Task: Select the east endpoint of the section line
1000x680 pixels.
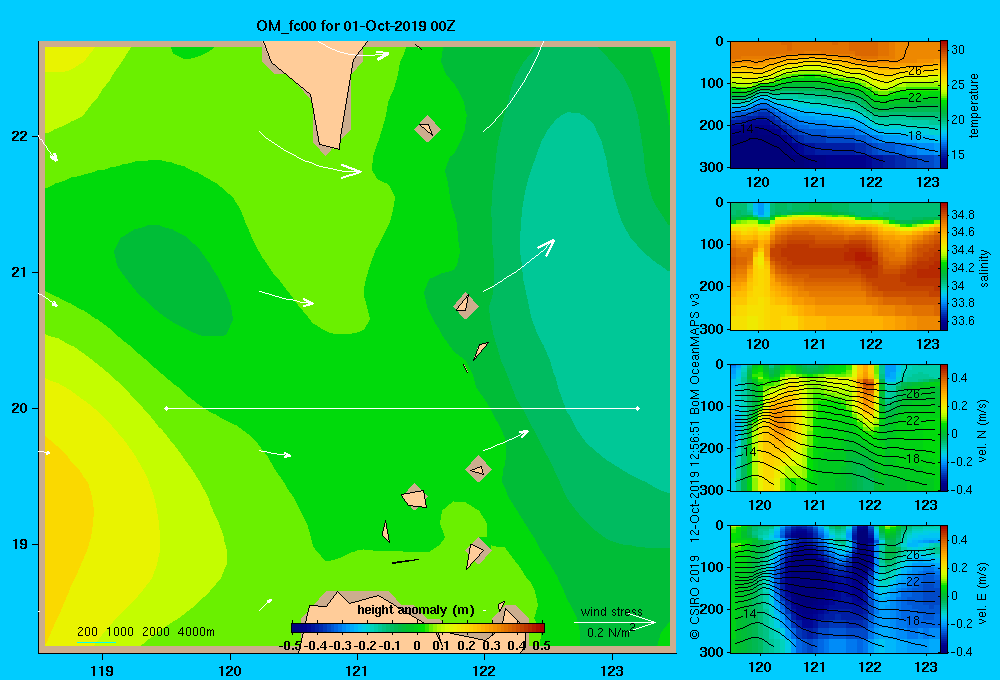Action: 638,408
